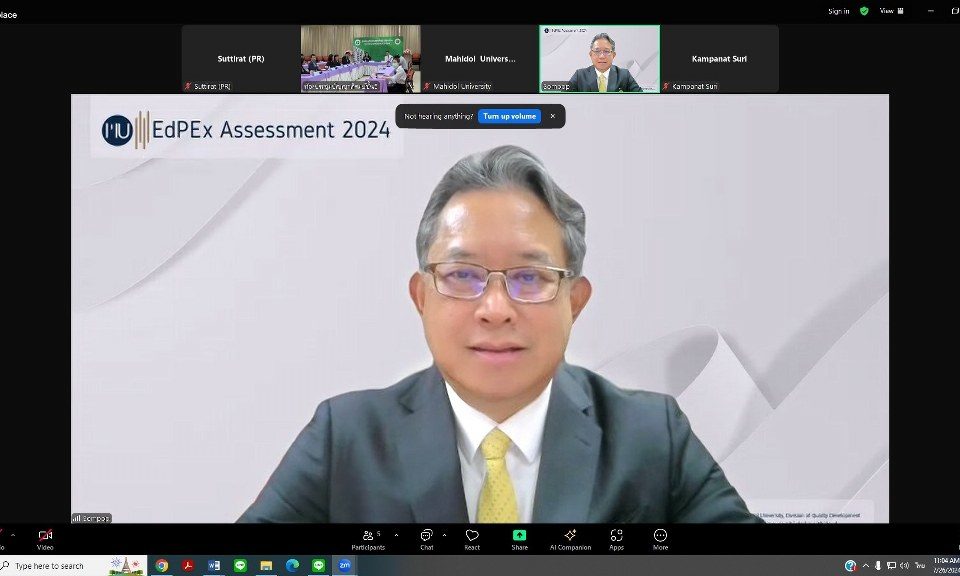
Task: Select the Mahidol University participant tile
Action: coord(480,59)
